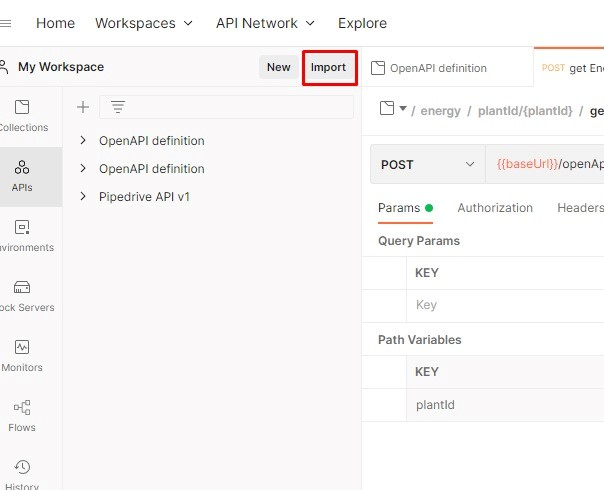Open the Environments sidebar panel
604x490 pixels.
(x=23, y=235)
